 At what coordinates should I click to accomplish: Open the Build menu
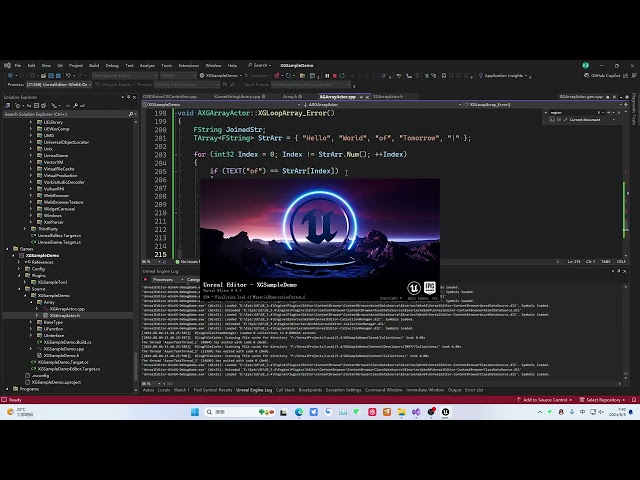[x=94, y=65]
